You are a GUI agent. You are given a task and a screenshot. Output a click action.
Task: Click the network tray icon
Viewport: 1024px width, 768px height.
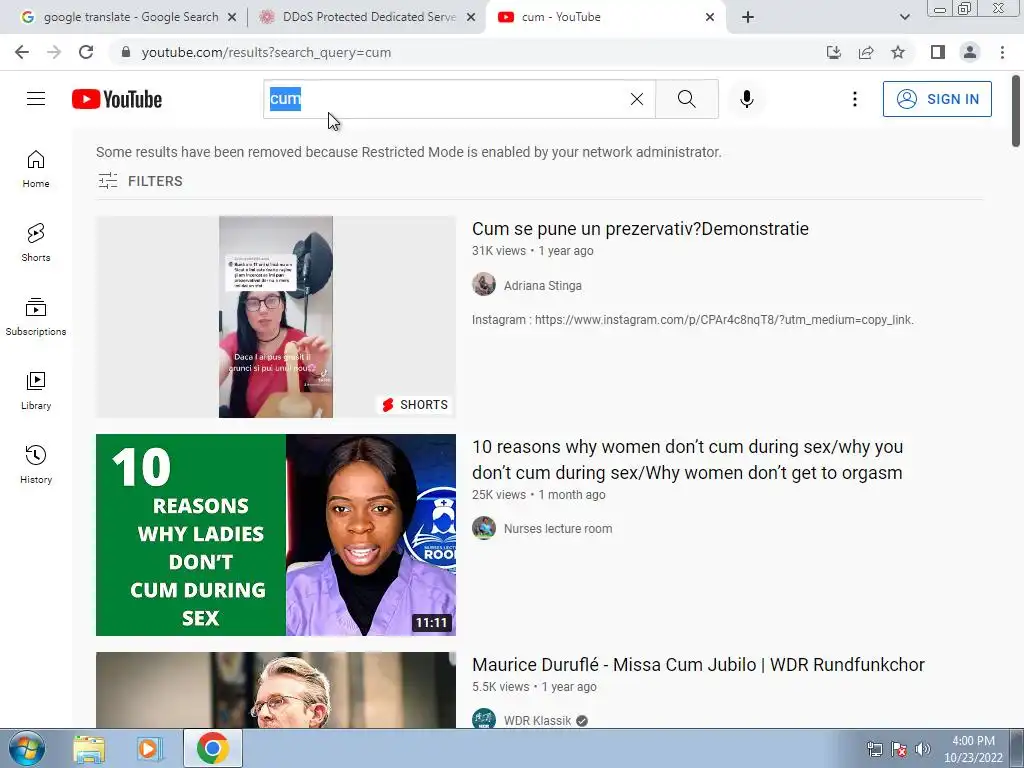(x=874, y=749)
